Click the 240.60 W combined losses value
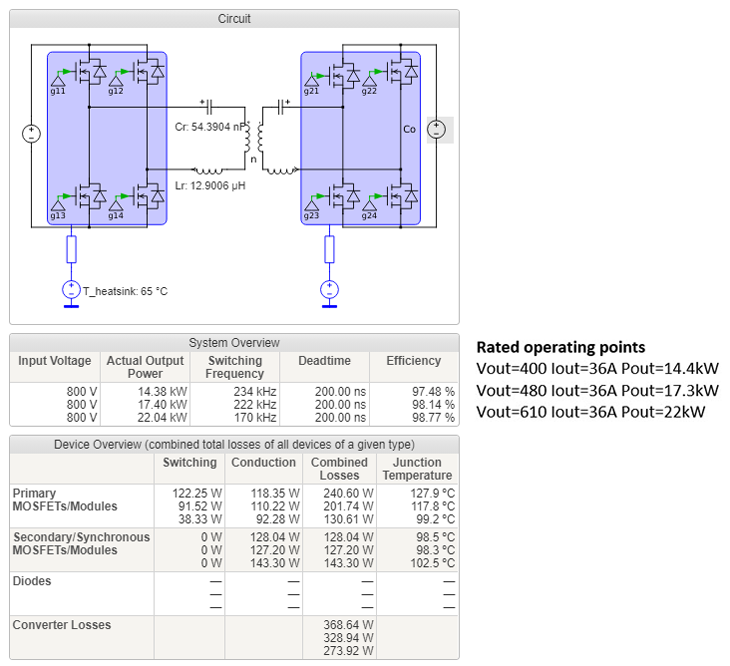730x666 pixels. [x=348, y=493]
